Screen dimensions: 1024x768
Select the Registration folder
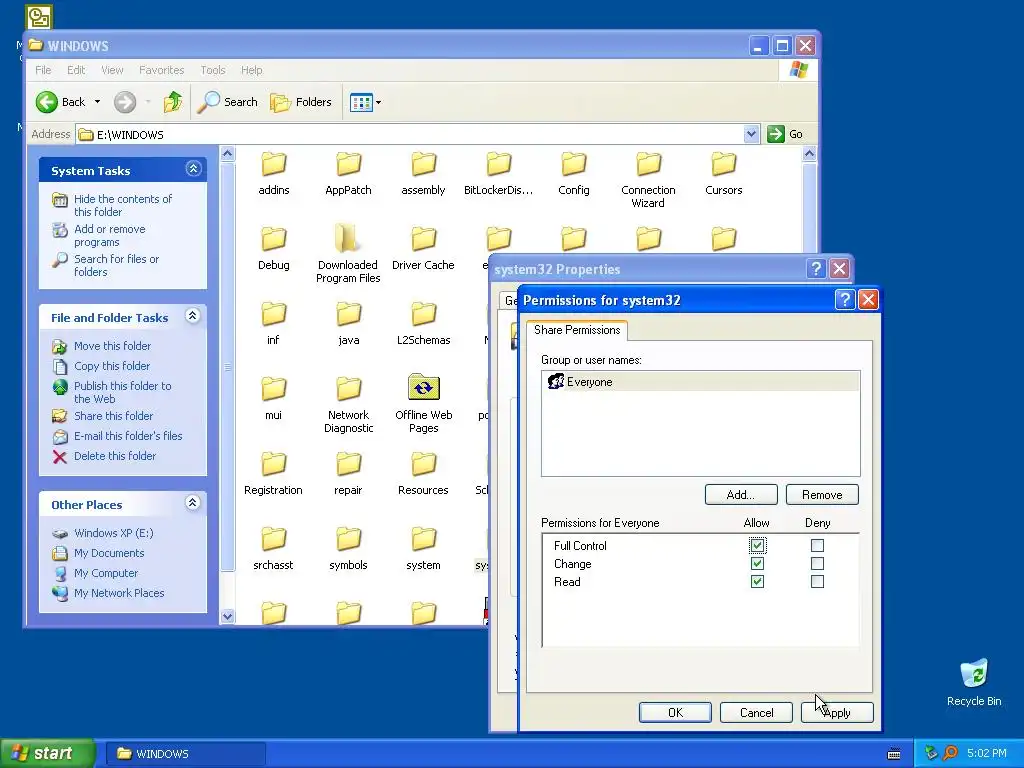click(274, 474)
